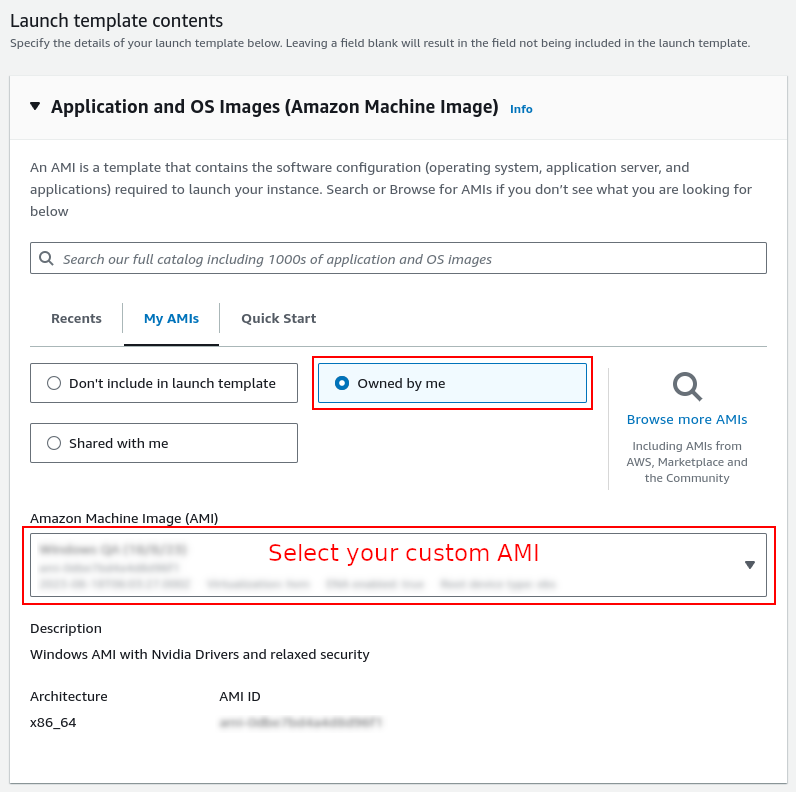The width and height of the screenshot is (796, 792).
Task: Click into the AMI catalog search field
Action: [399, 258]
